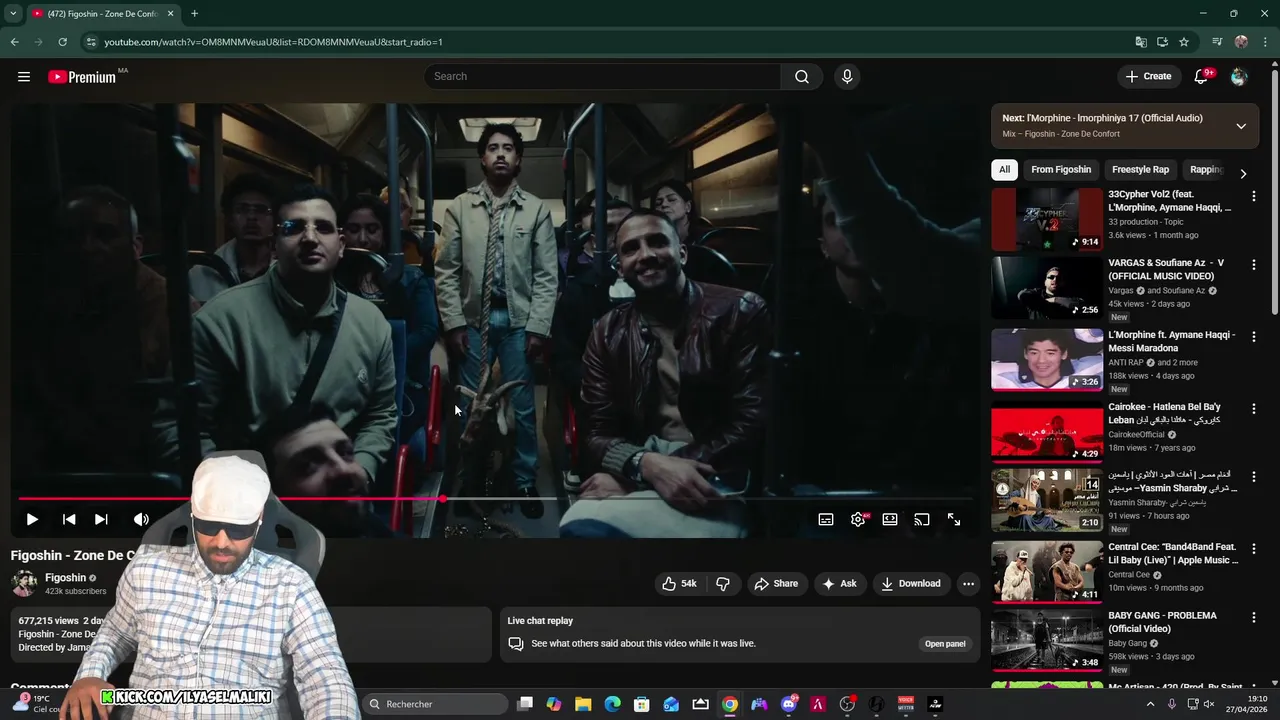
Task: Click the search magnifier button
Action: click(x=802, y=77)
